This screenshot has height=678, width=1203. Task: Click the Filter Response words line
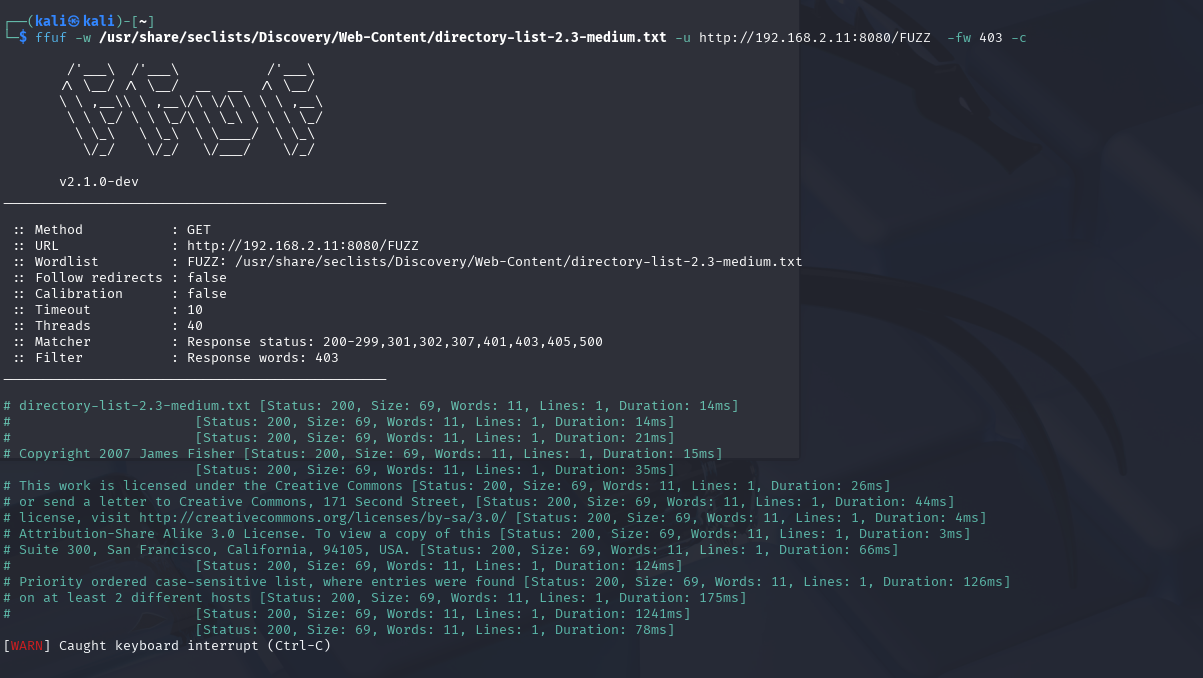point(177,358)
